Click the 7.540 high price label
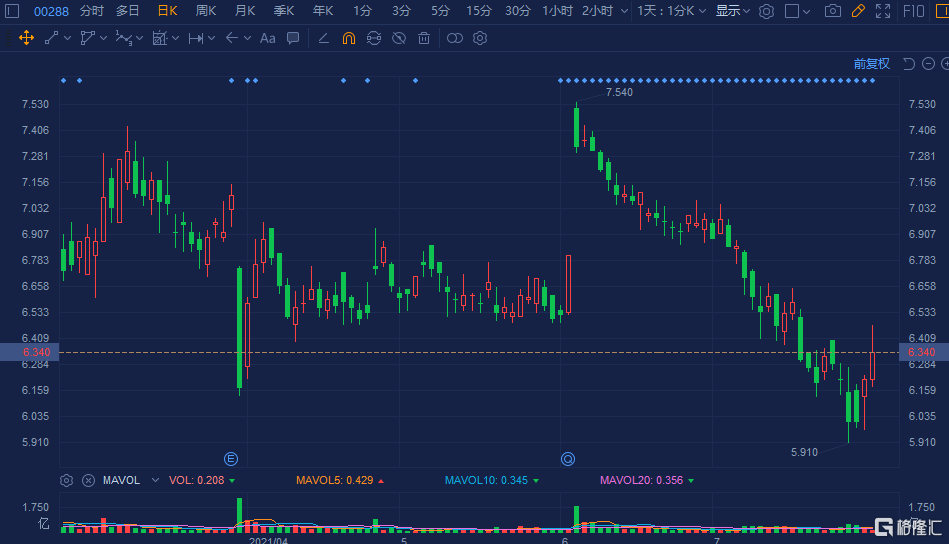 click(x=619, y=92)
